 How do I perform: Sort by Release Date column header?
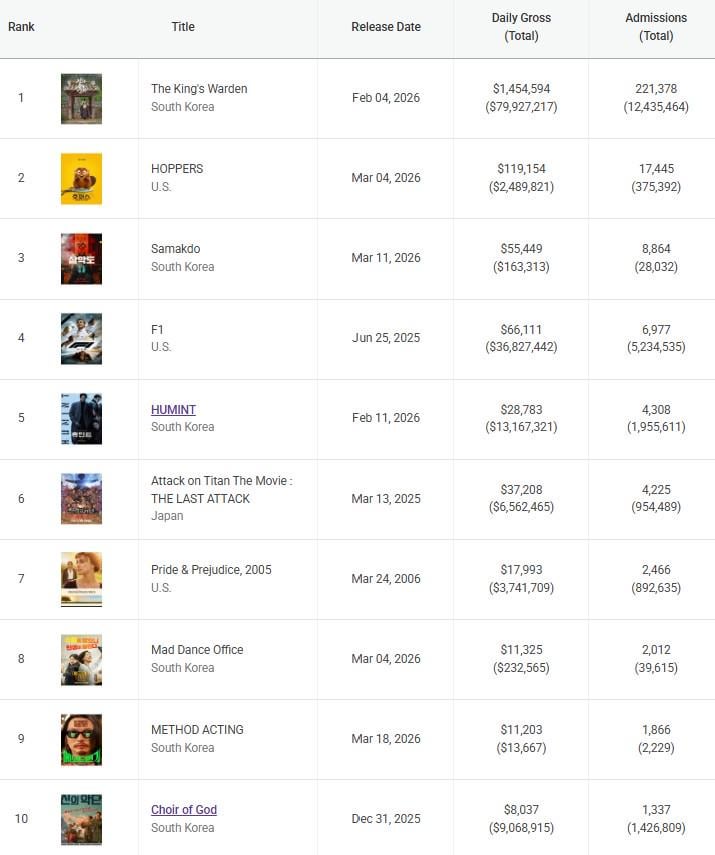(386, 27)
